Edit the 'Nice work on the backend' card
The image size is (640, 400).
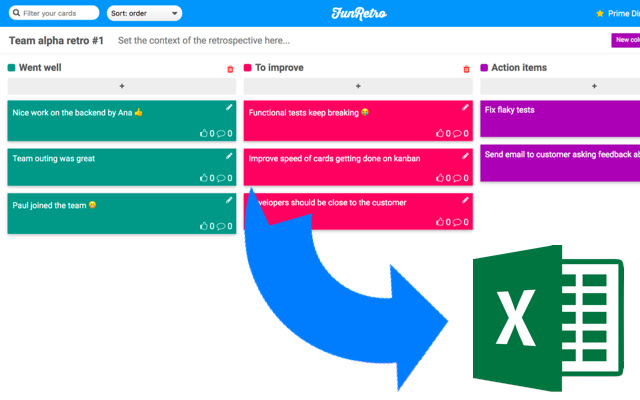pyautogui.click(x=229, y=107)
